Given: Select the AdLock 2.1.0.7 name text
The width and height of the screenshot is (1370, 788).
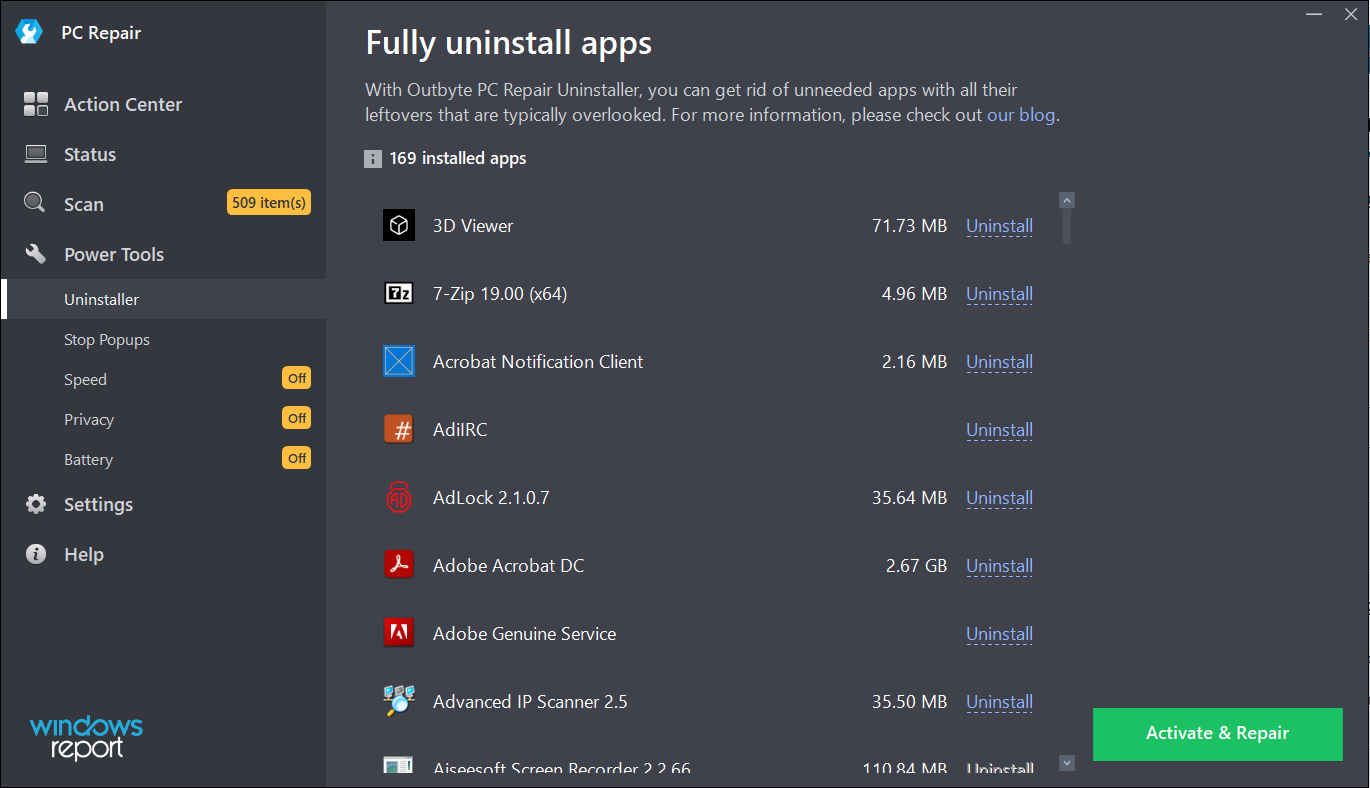Looking at the screenshot, I should [x=491, y=498].
